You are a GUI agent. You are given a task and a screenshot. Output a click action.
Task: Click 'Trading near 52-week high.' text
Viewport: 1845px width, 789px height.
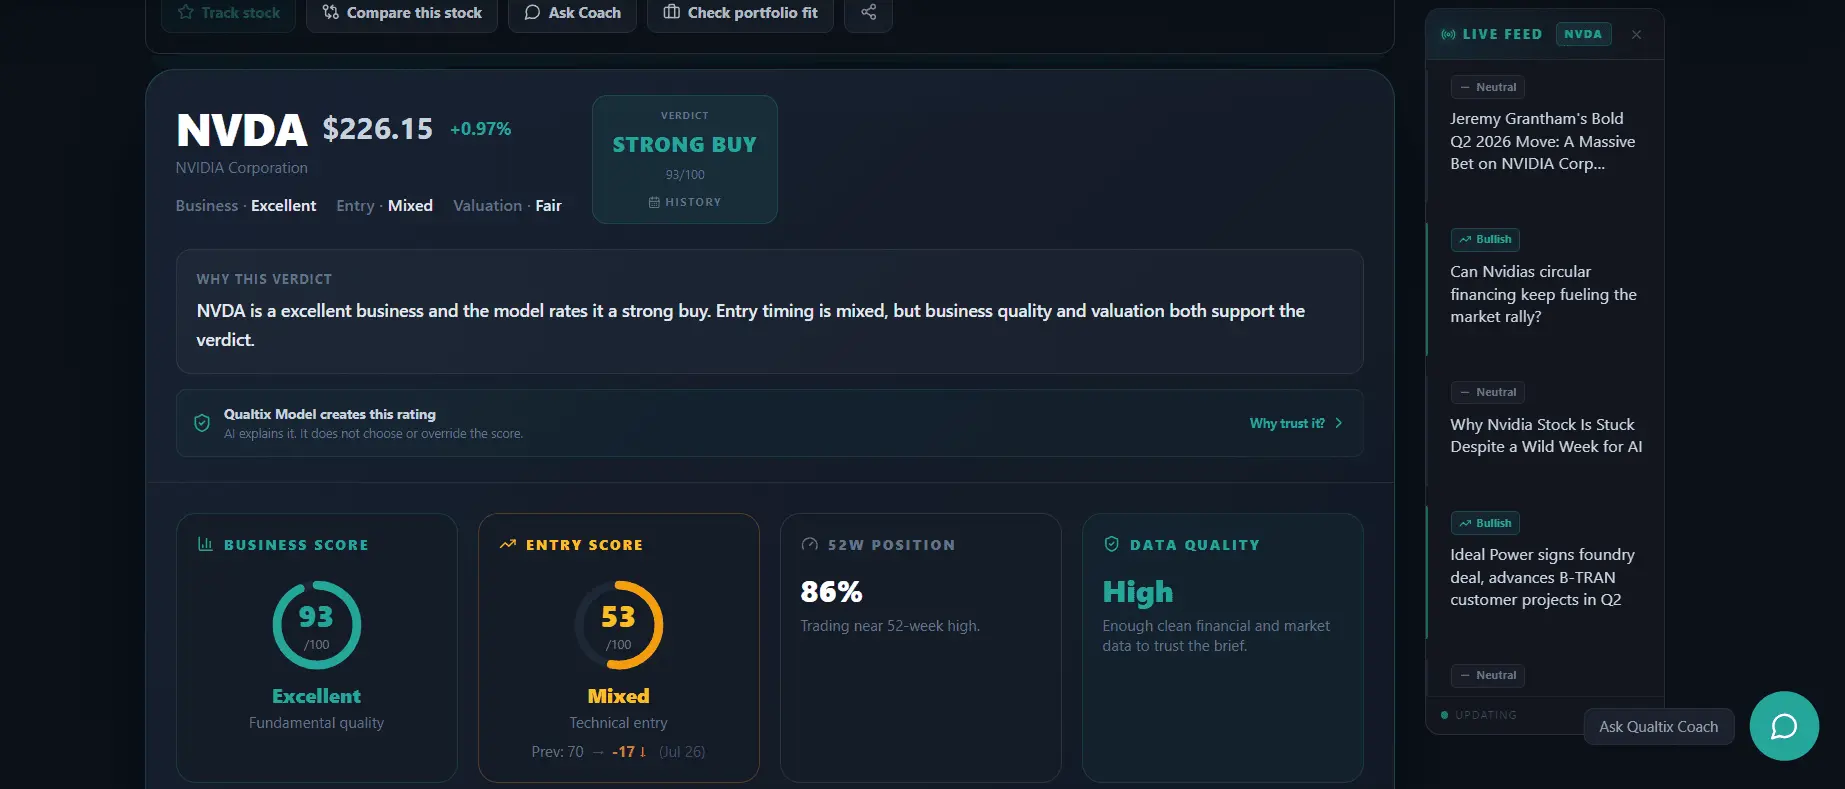point(890,626)
